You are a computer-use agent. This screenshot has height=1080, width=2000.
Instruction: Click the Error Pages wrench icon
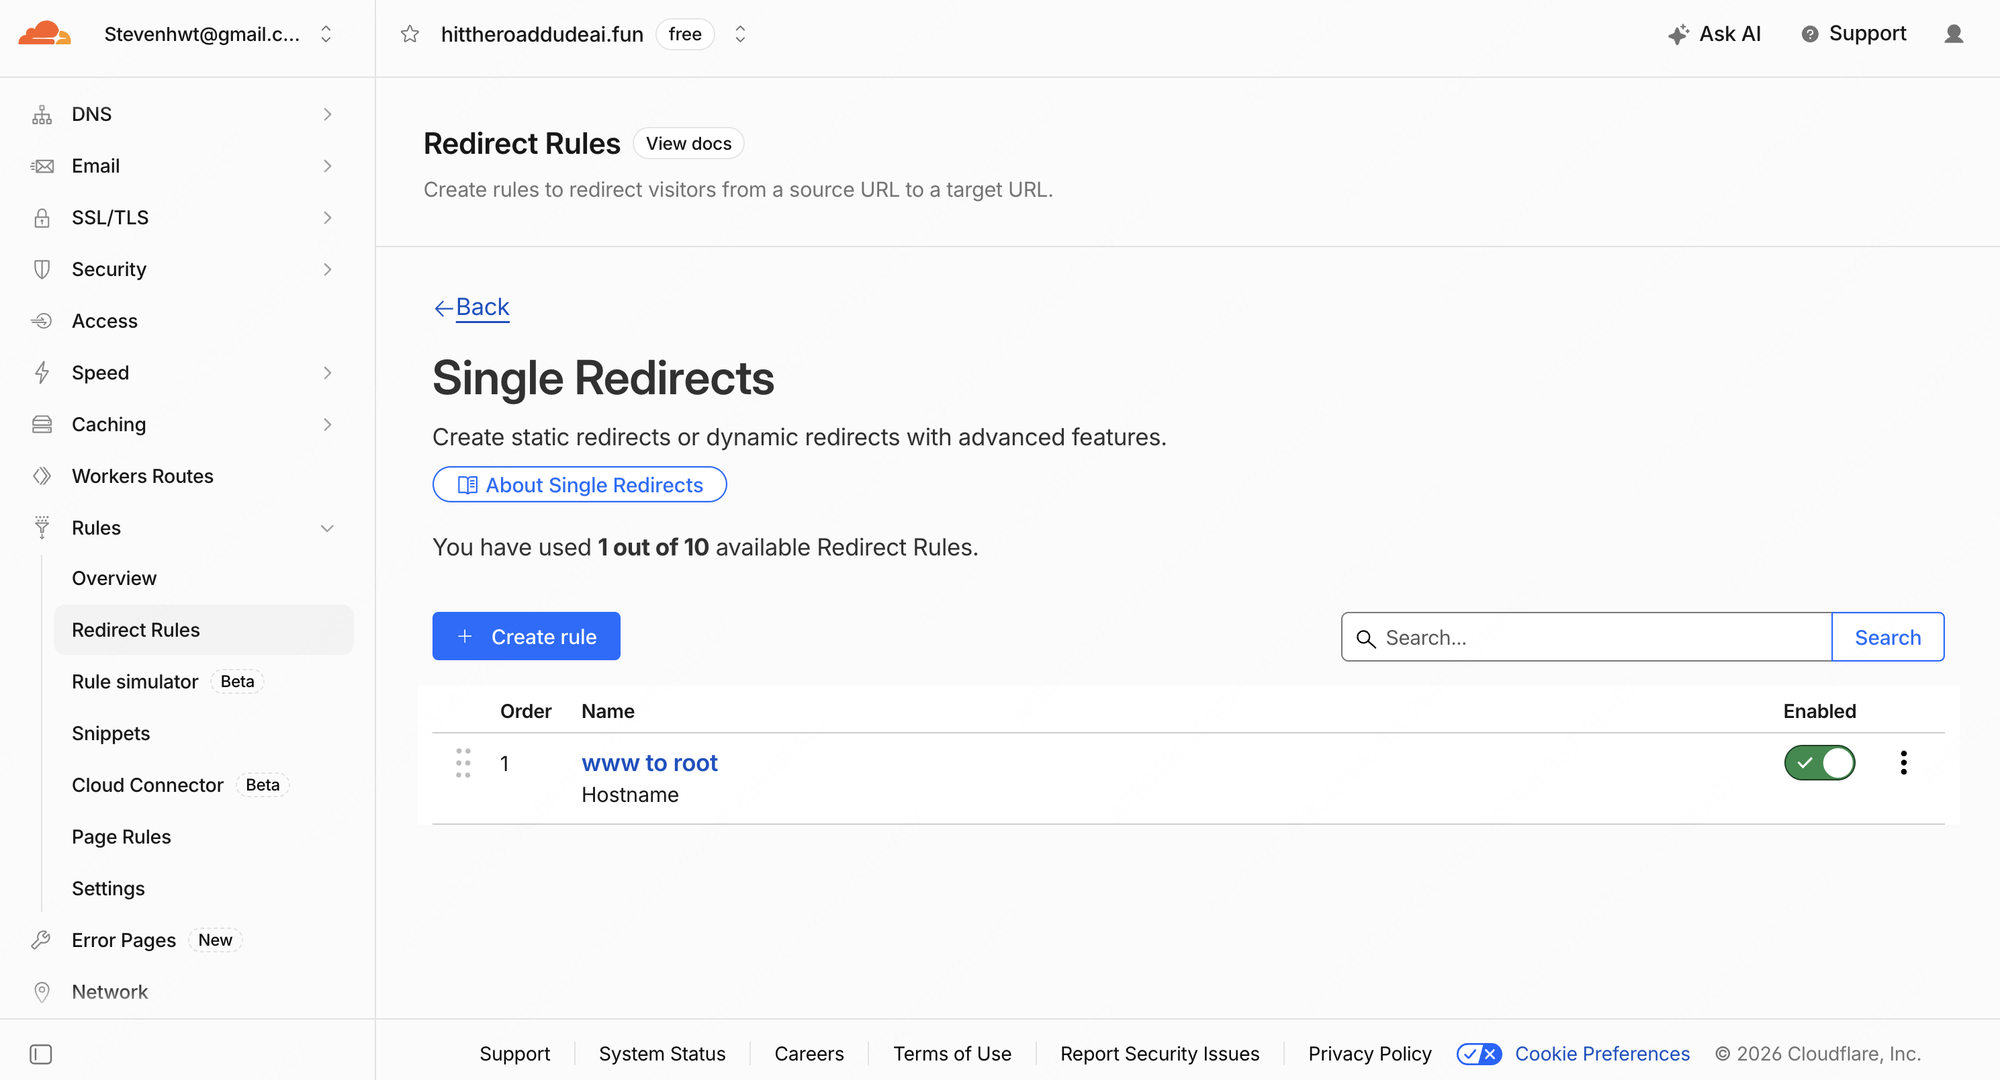[x=42, y=940]
